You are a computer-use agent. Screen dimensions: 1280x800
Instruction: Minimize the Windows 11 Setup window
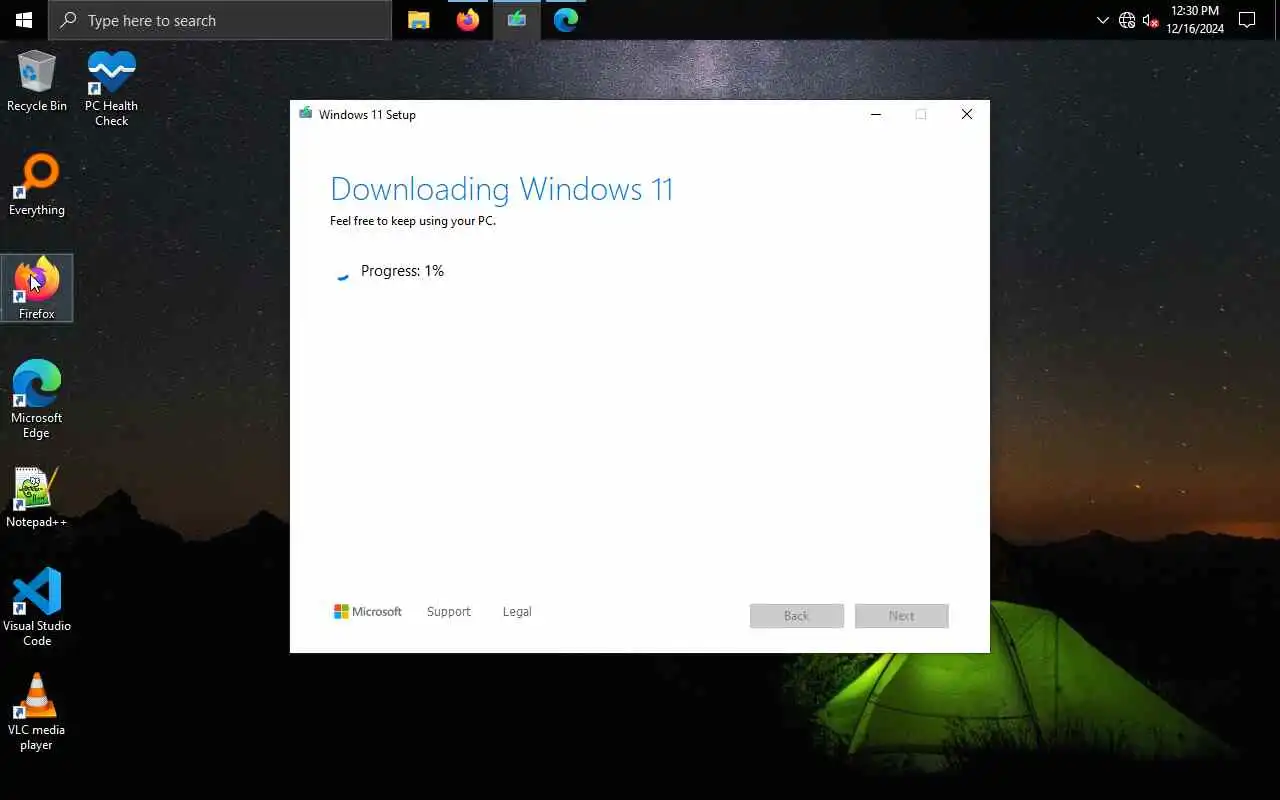(876, 114)
